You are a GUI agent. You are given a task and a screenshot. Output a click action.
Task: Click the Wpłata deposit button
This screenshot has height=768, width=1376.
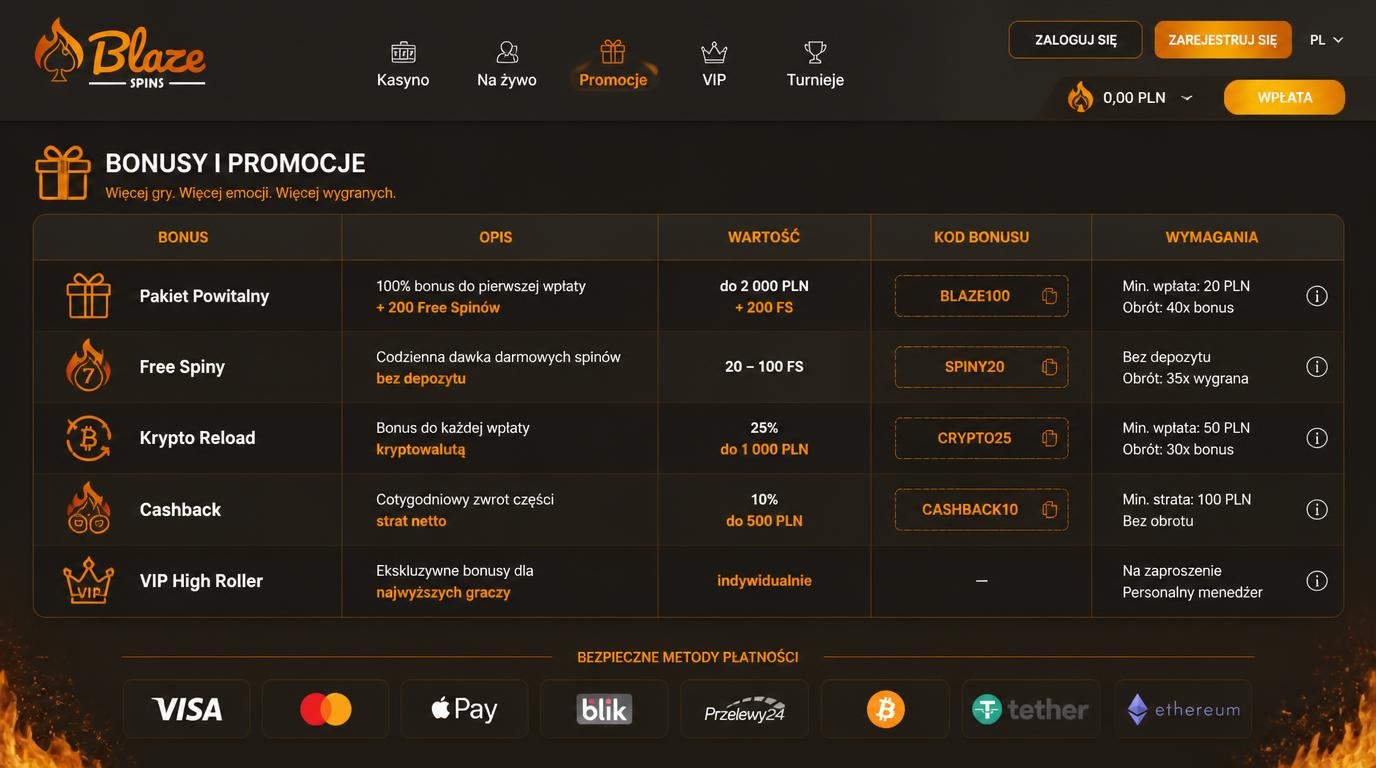1284,97
